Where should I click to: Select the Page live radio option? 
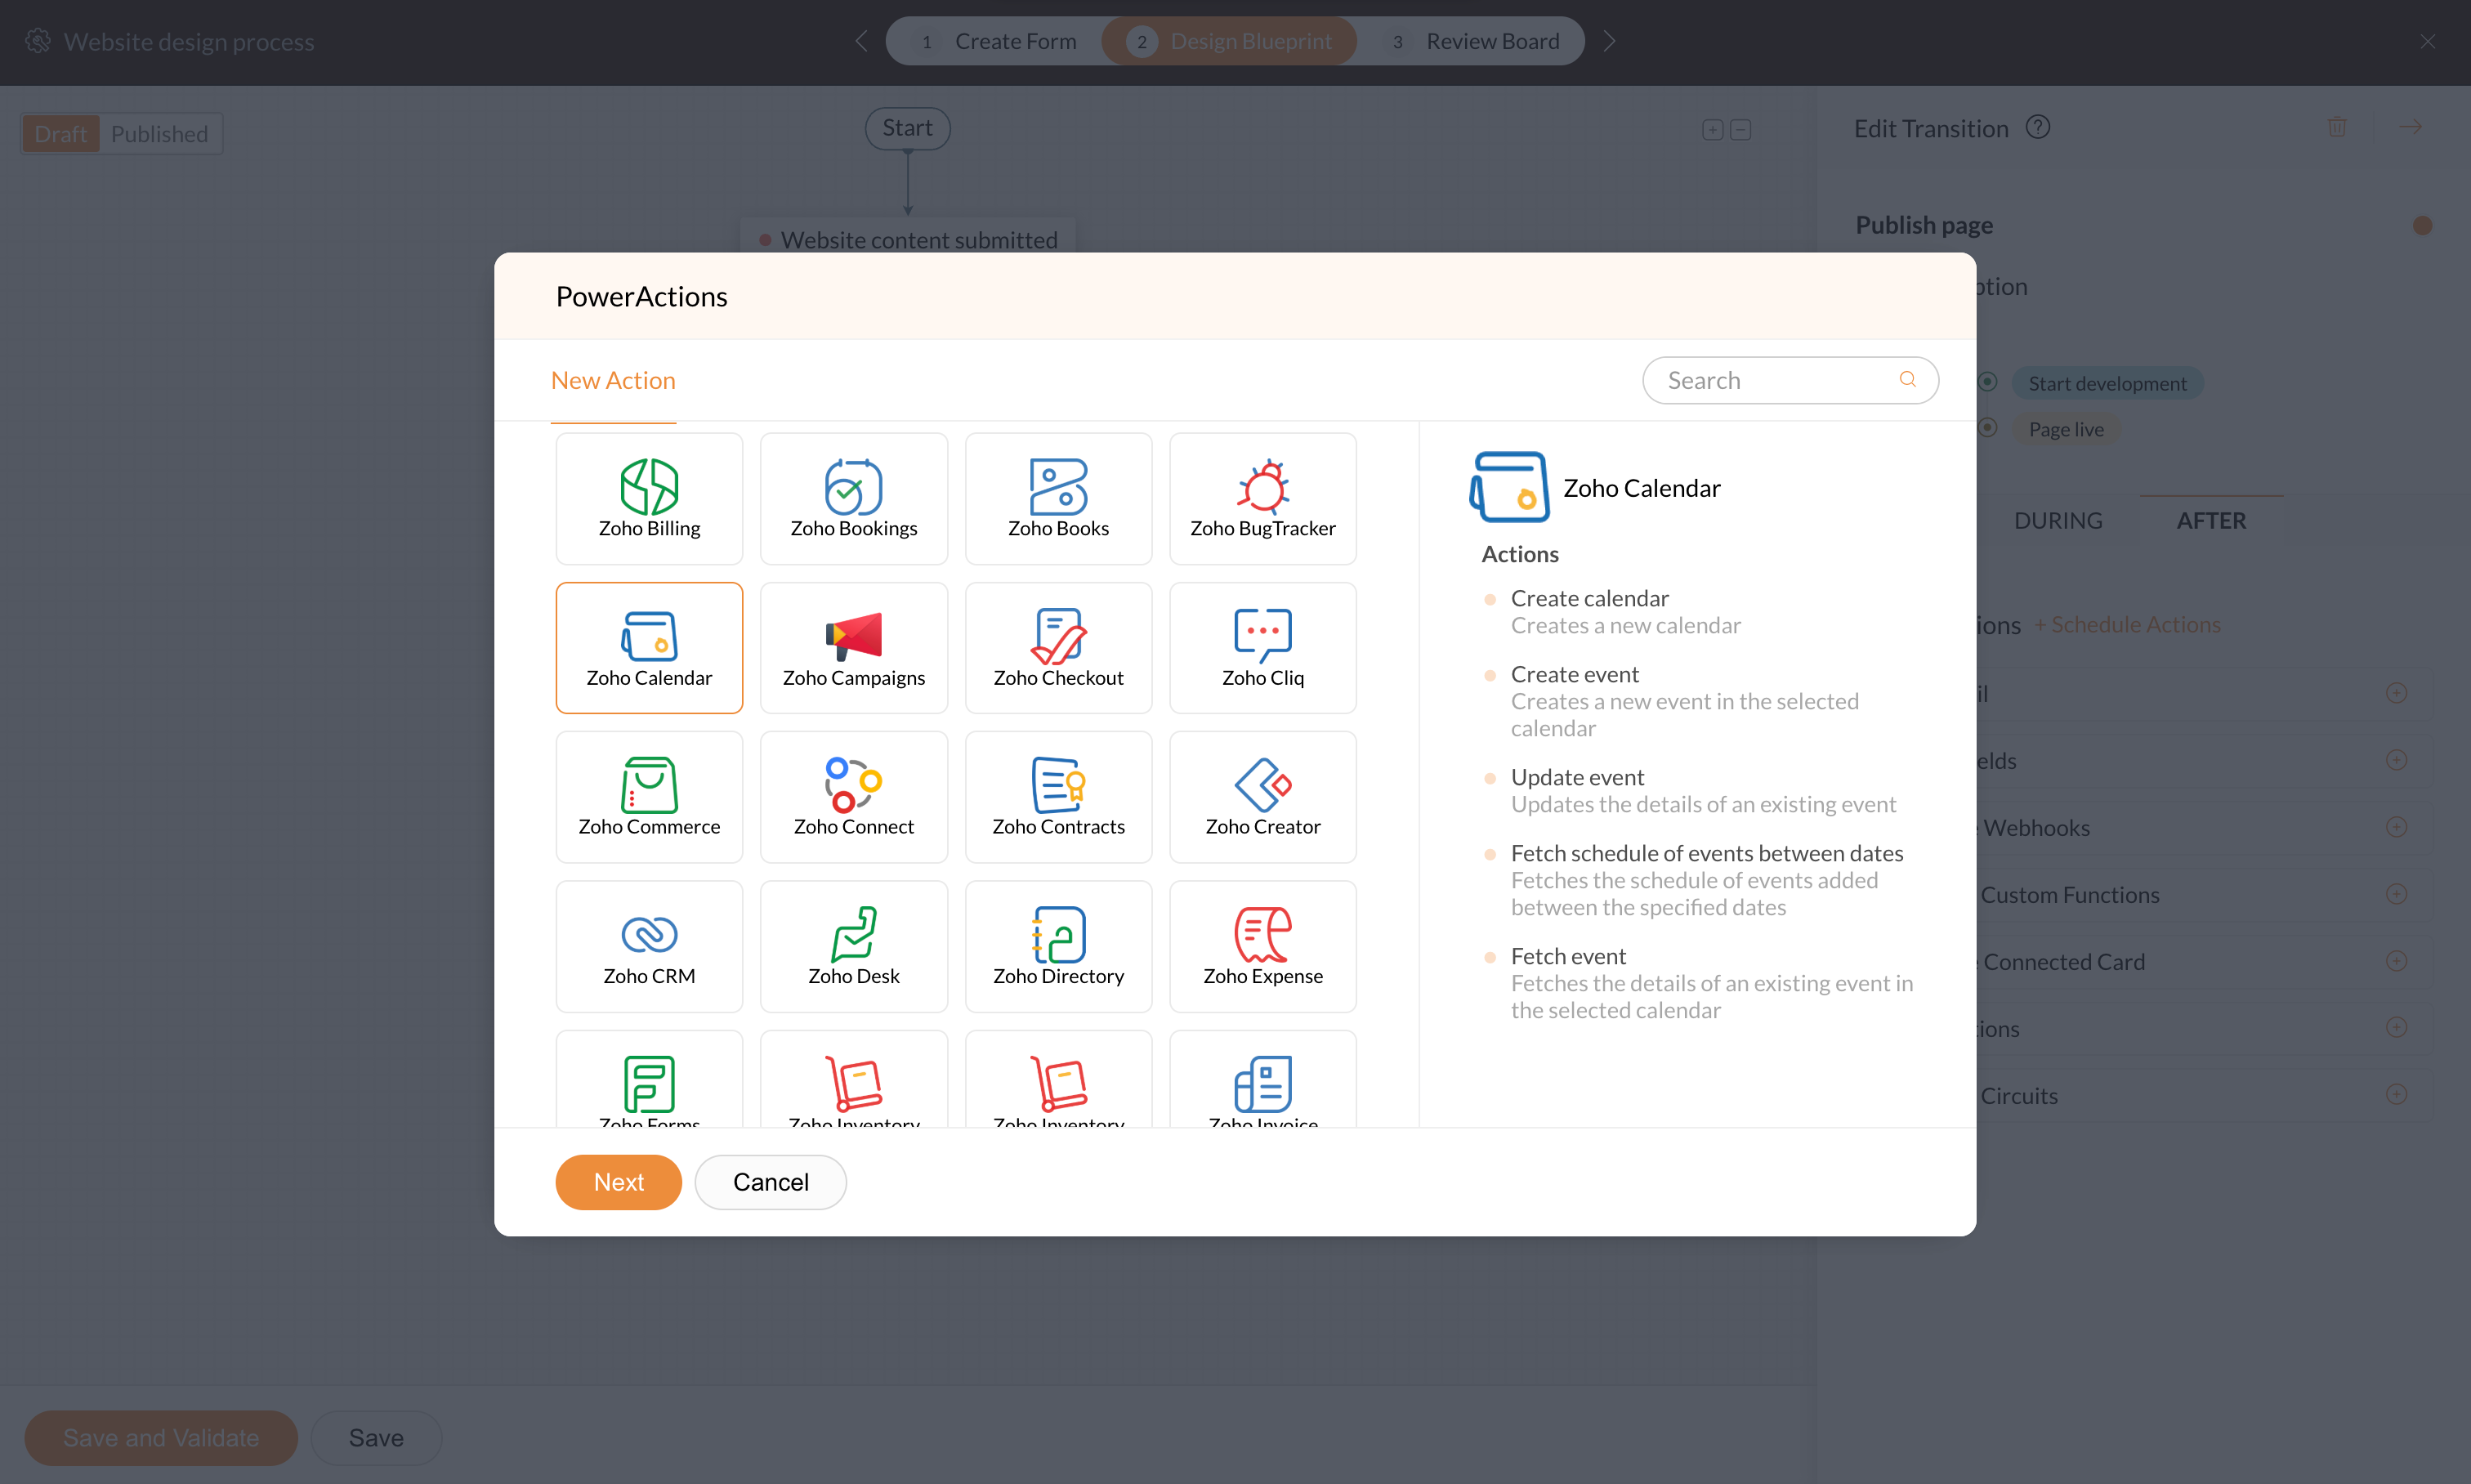tap(1988, 428)
